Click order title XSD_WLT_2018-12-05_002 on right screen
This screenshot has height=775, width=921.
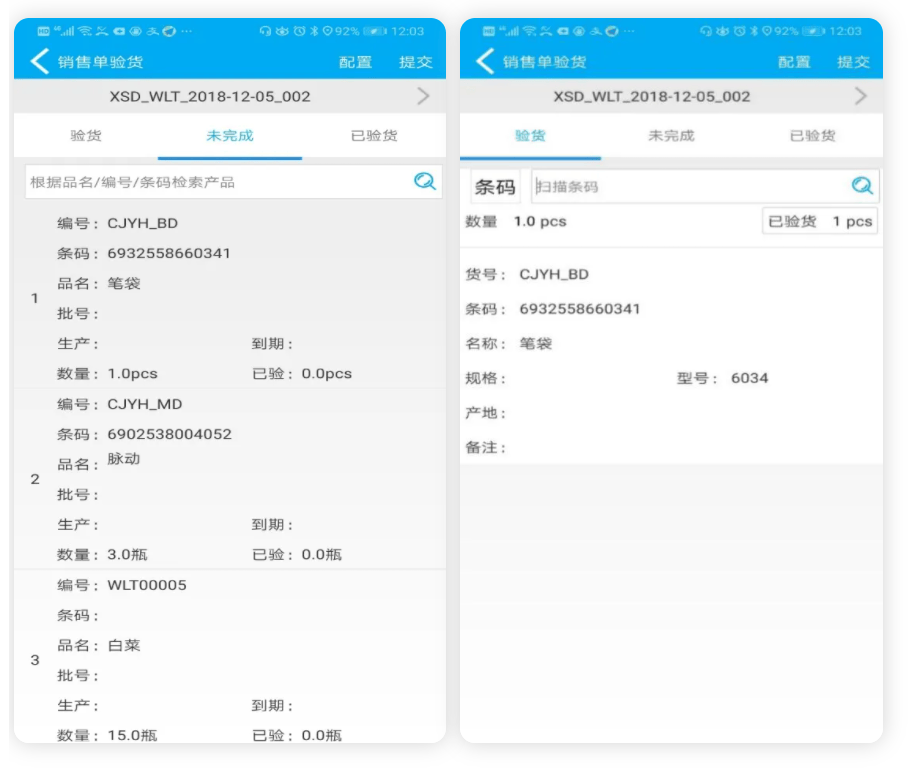(x=651, y=96)
